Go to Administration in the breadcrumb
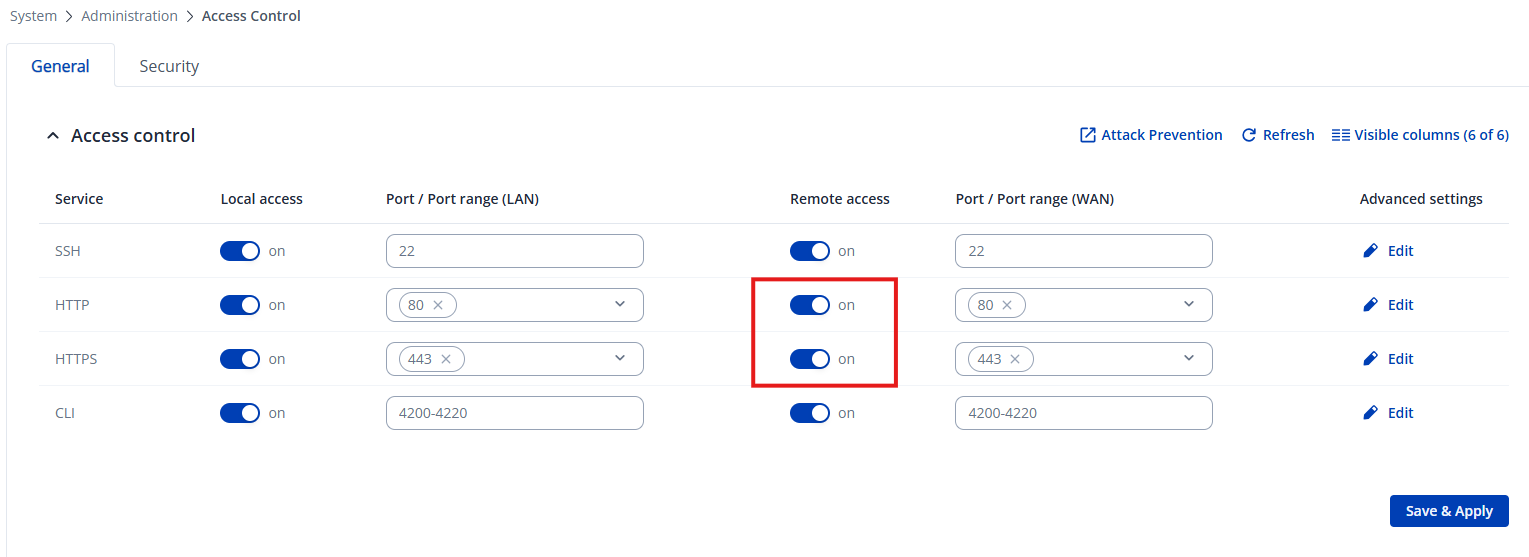 point(129,16)
